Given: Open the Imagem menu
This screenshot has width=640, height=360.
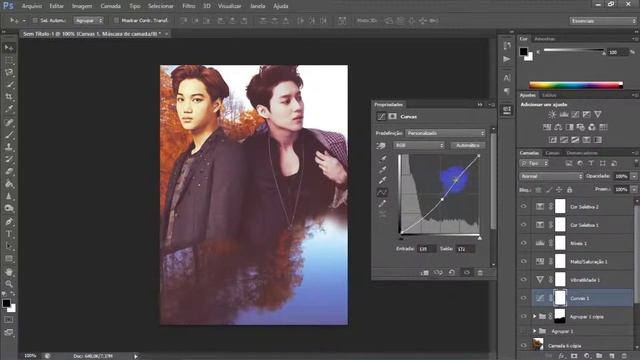Looking at the screenshot, I should tap(82, 6).
